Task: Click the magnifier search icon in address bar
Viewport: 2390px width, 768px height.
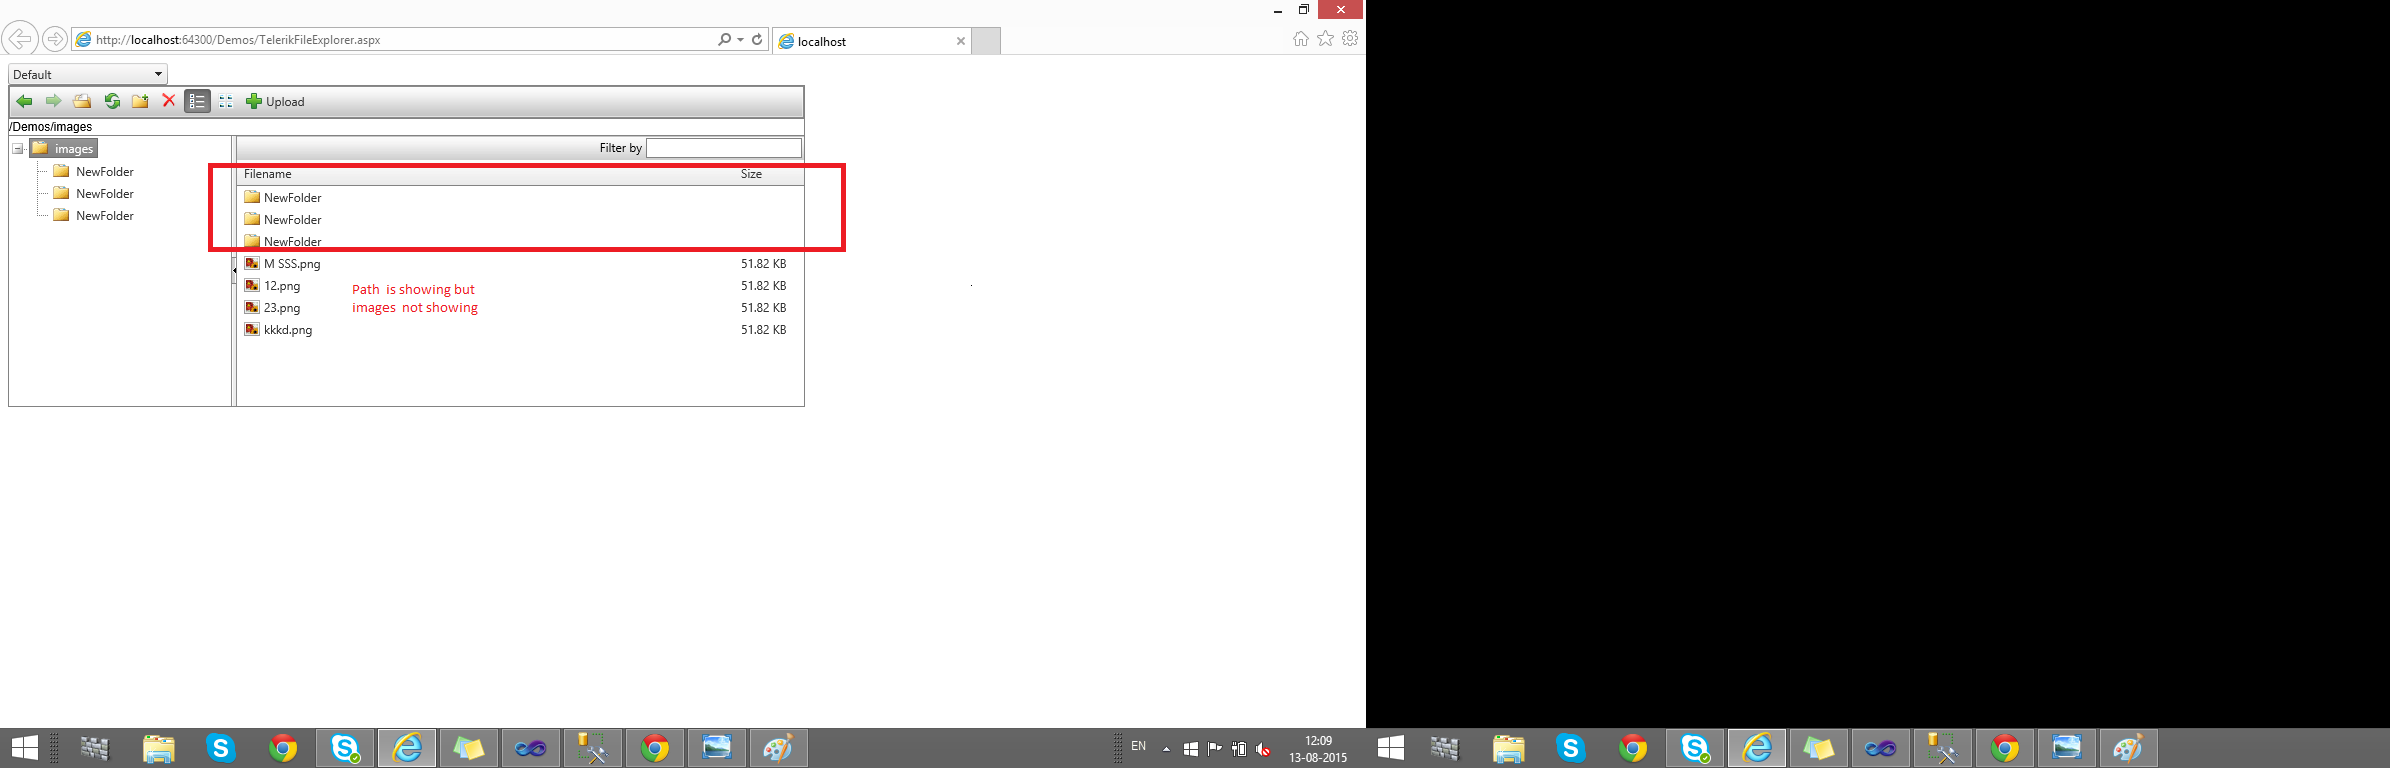Action: click(x=724, y=40)
